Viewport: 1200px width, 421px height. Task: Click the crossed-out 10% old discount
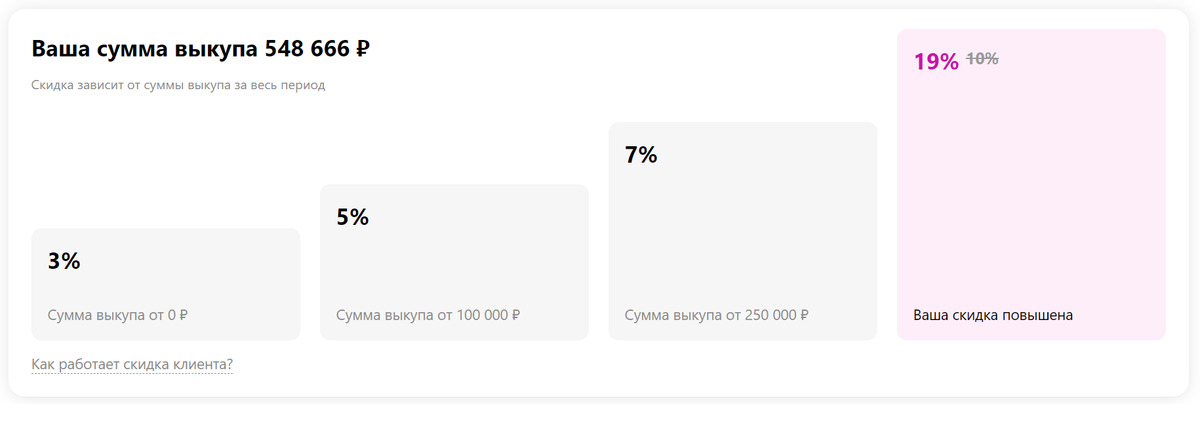(982, 59)
